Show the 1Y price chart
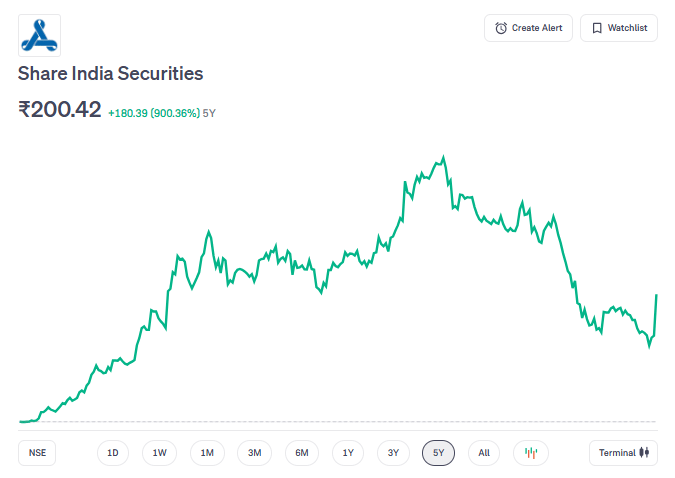The height and width of the screenshot is (478, 675). pos(348,453)
